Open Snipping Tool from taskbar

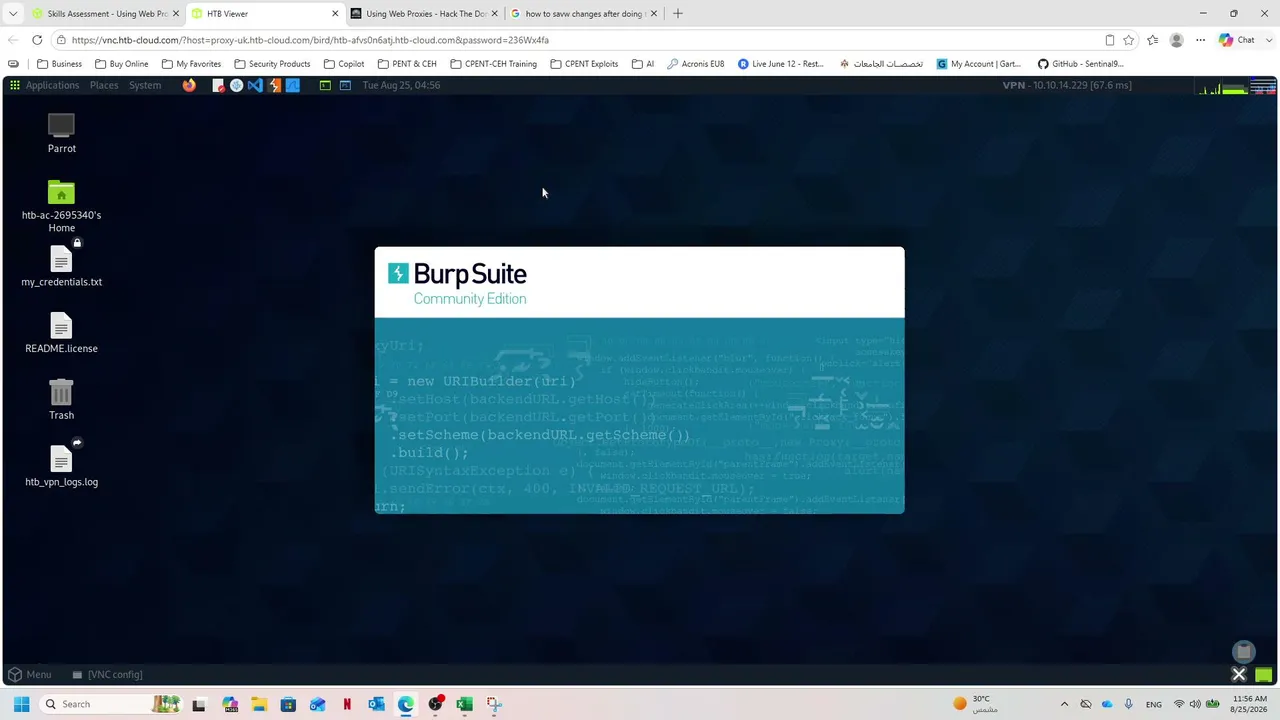point(494,704)
